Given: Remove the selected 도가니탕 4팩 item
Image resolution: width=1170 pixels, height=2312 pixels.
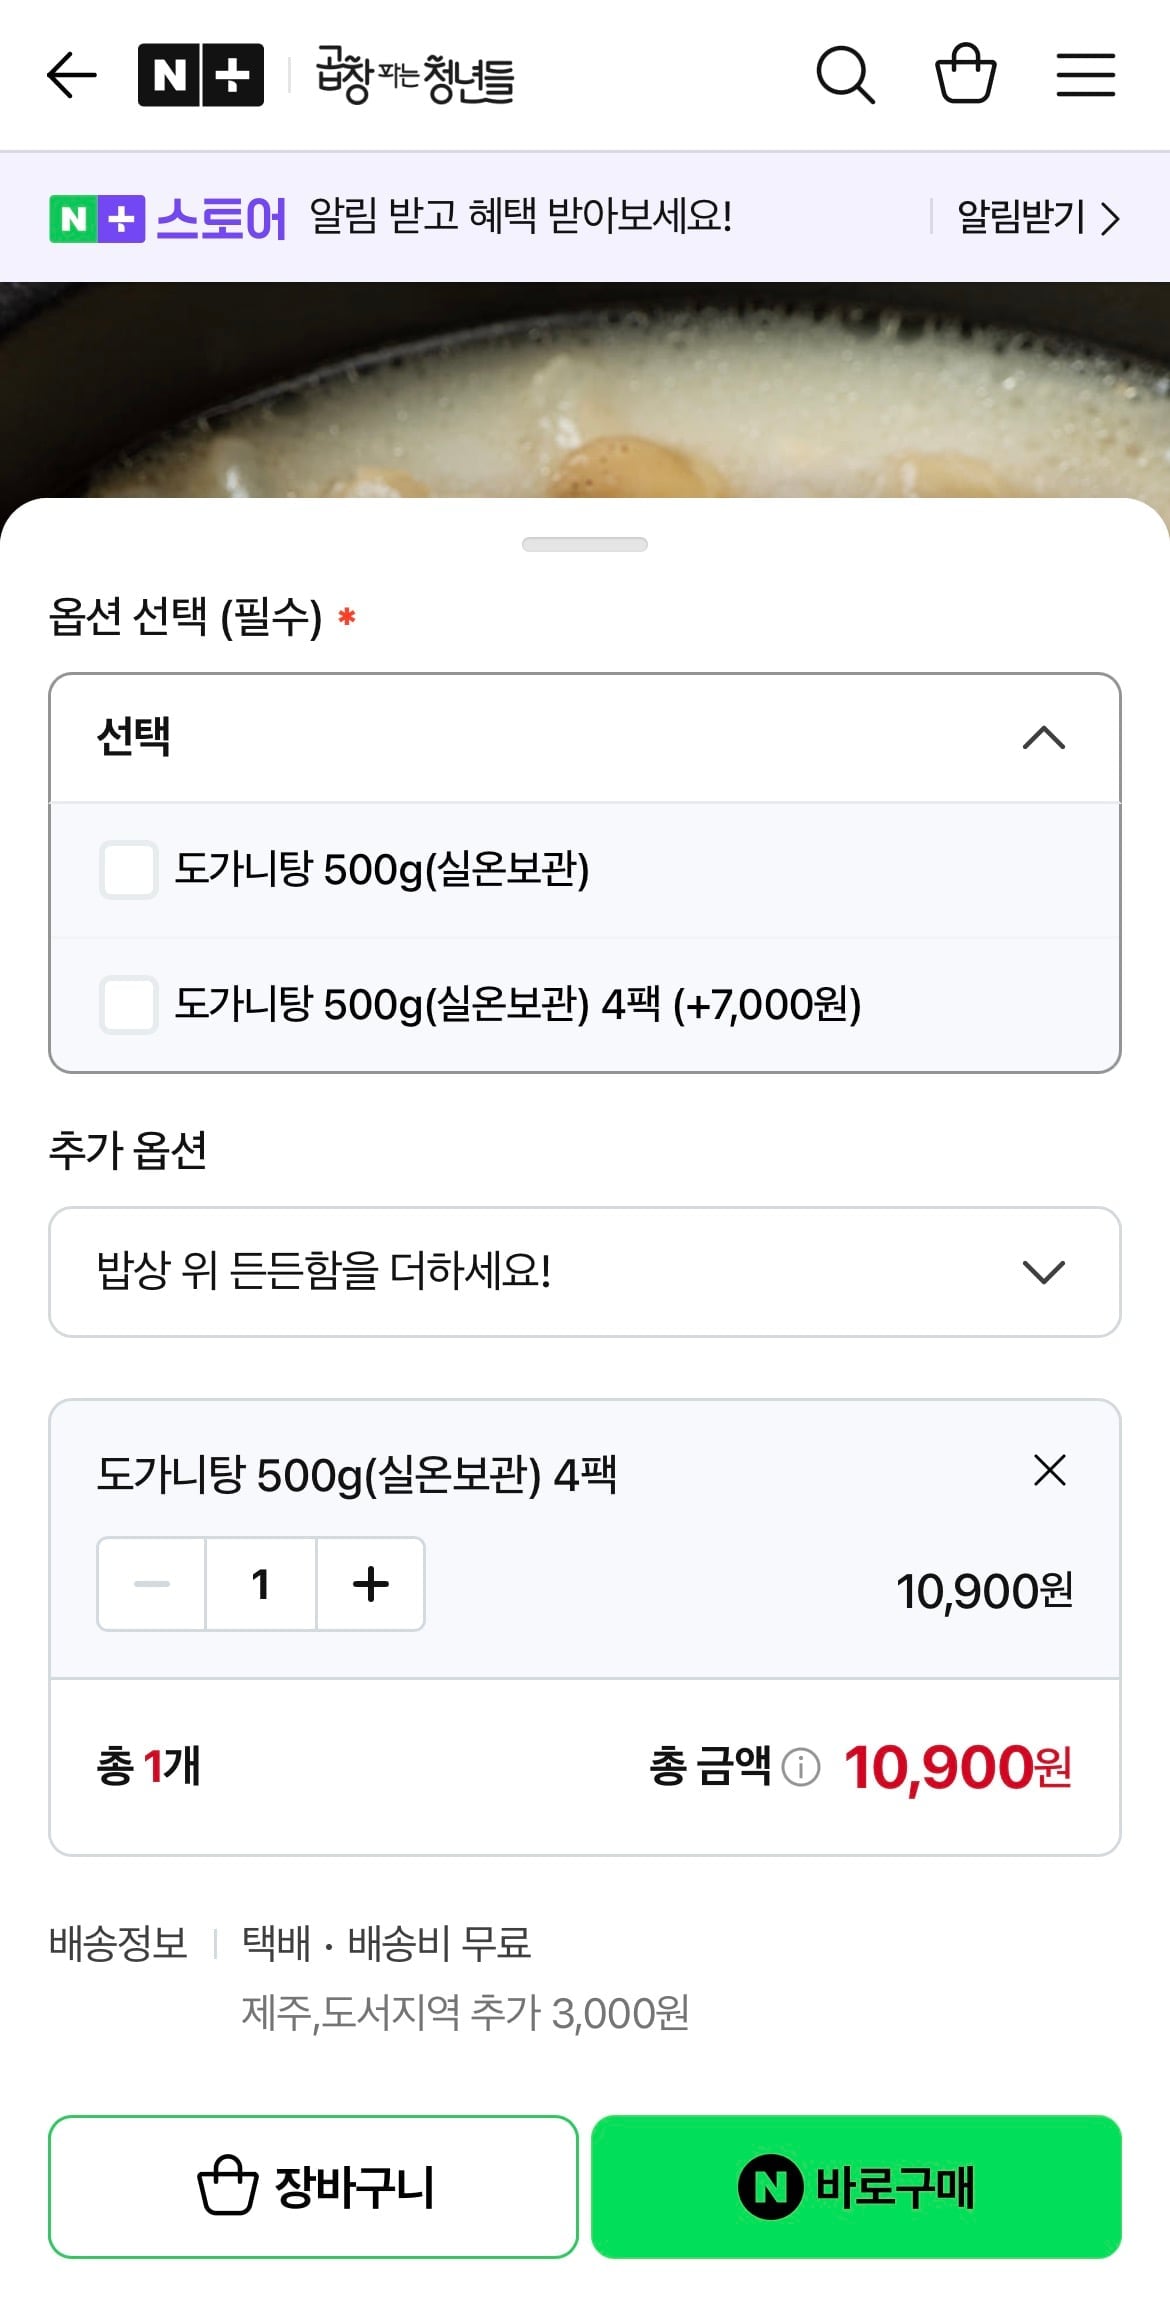Looking at the screenshot, I should click(1049, 1470).
